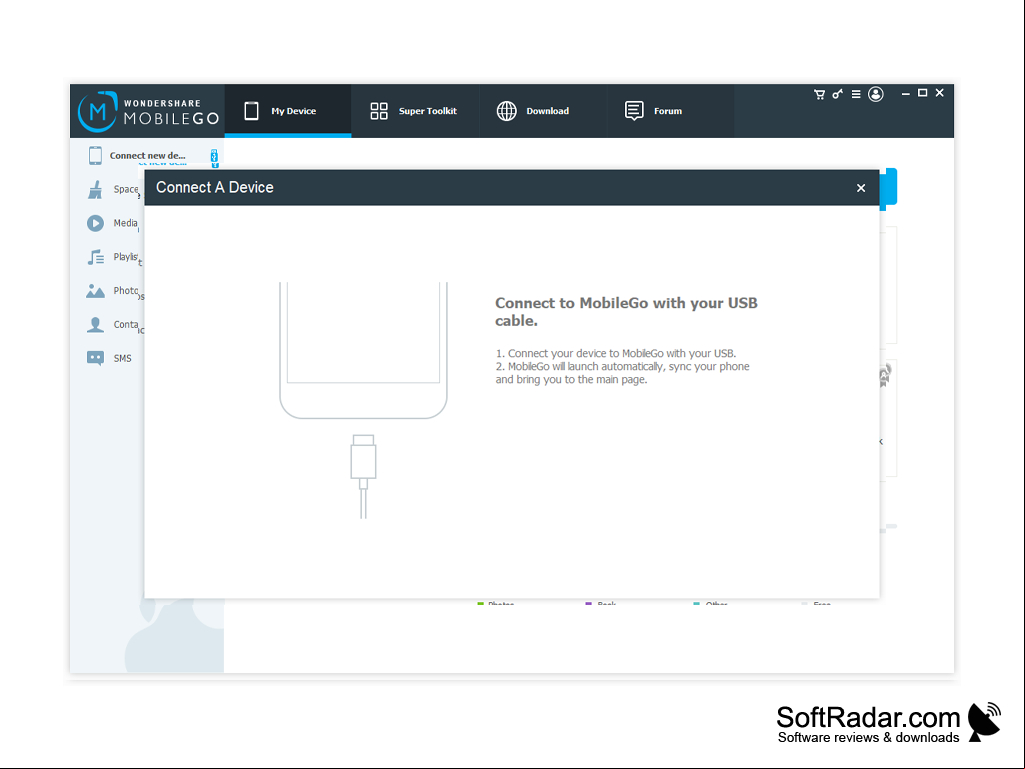The image size is (1025, 769).
Task: Click the Space cleaner broom icon
Action: tap(95, 190)
